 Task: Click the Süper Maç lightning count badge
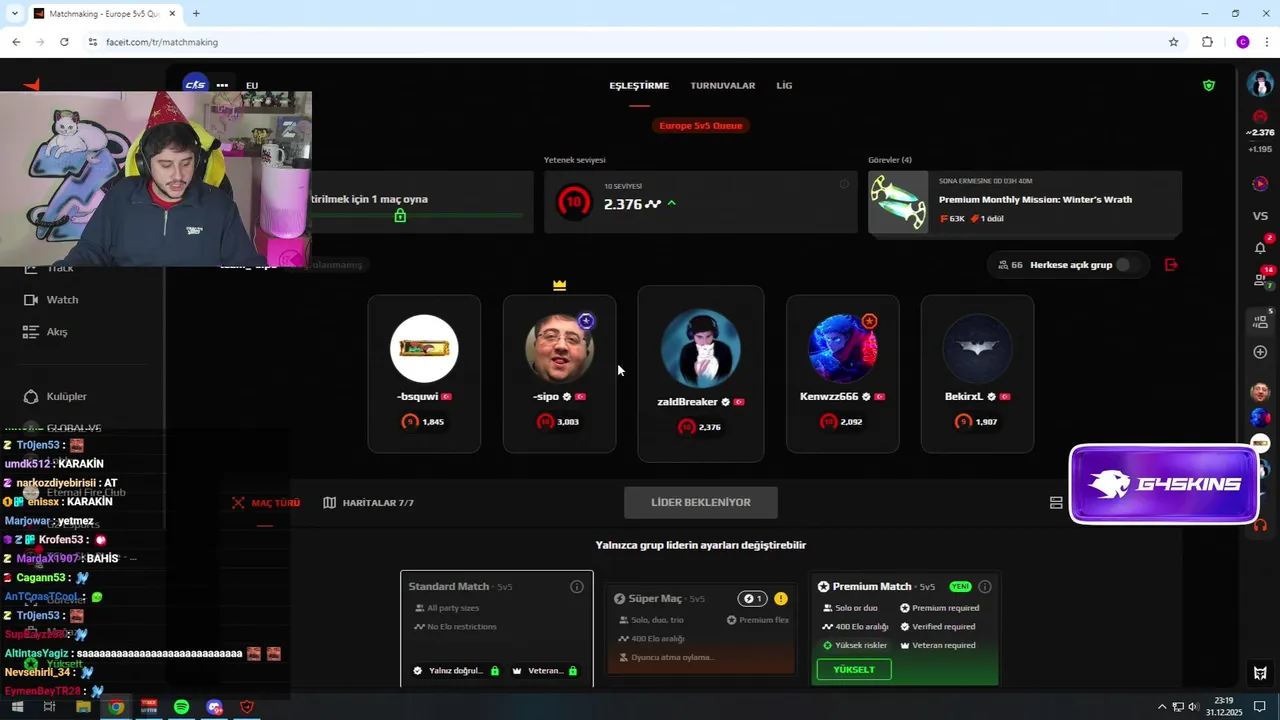click(752, 599)
